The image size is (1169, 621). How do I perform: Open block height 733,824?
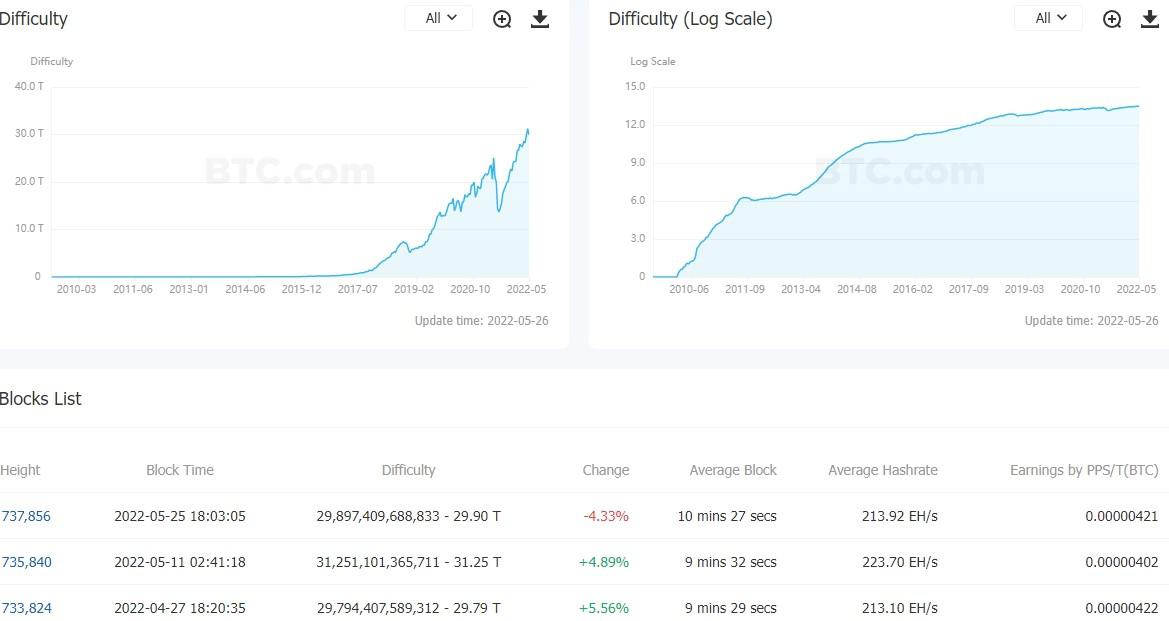[x=26, y=608]
